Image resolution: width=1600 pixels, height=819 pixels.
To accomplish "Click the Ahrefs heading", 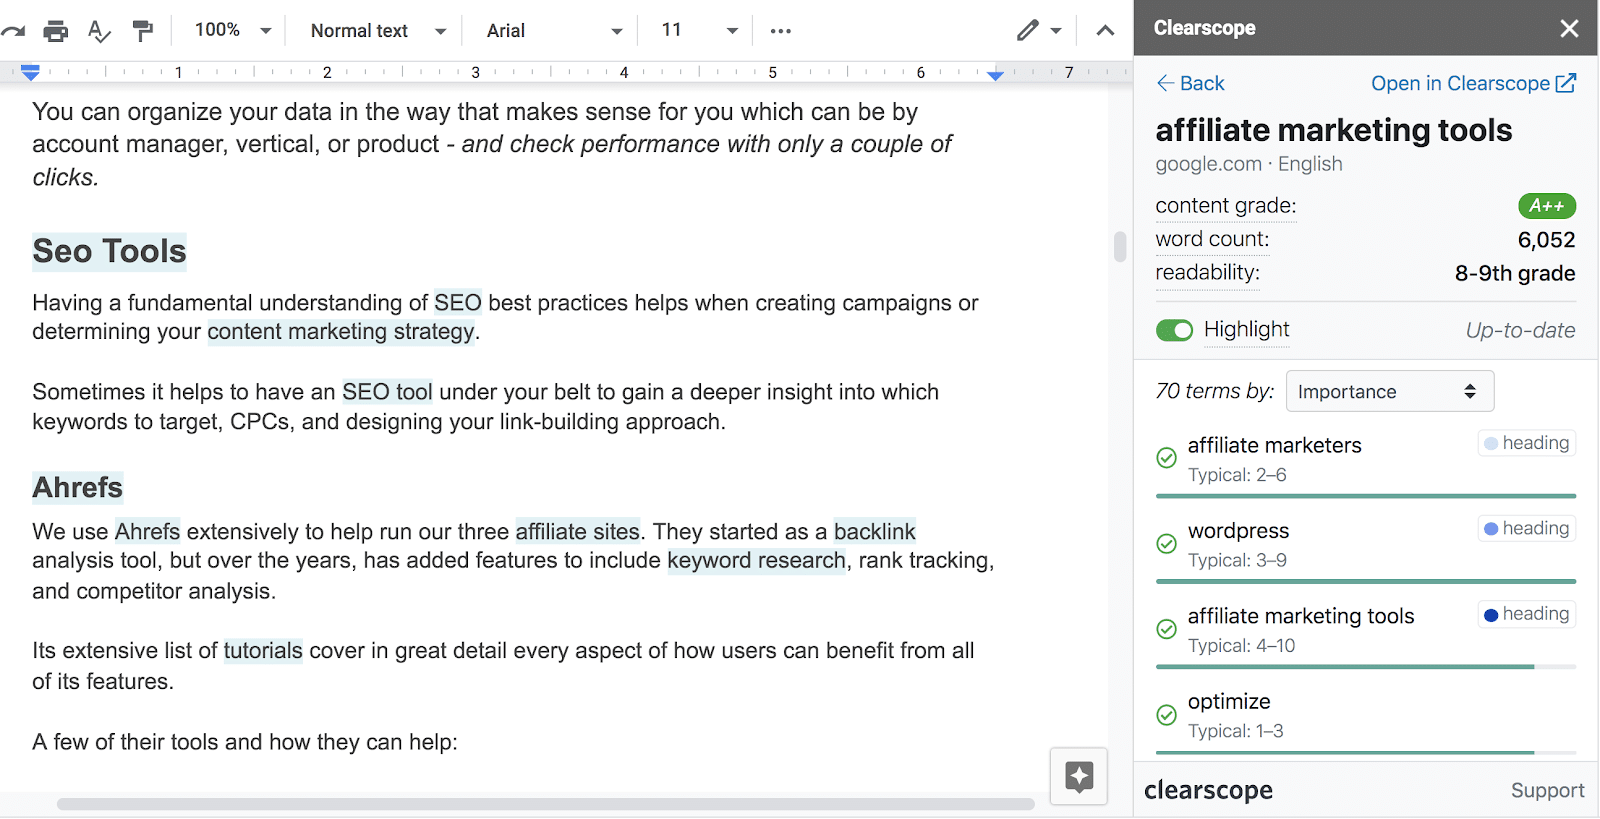I will pyautogui.click(x=78, y=487).
